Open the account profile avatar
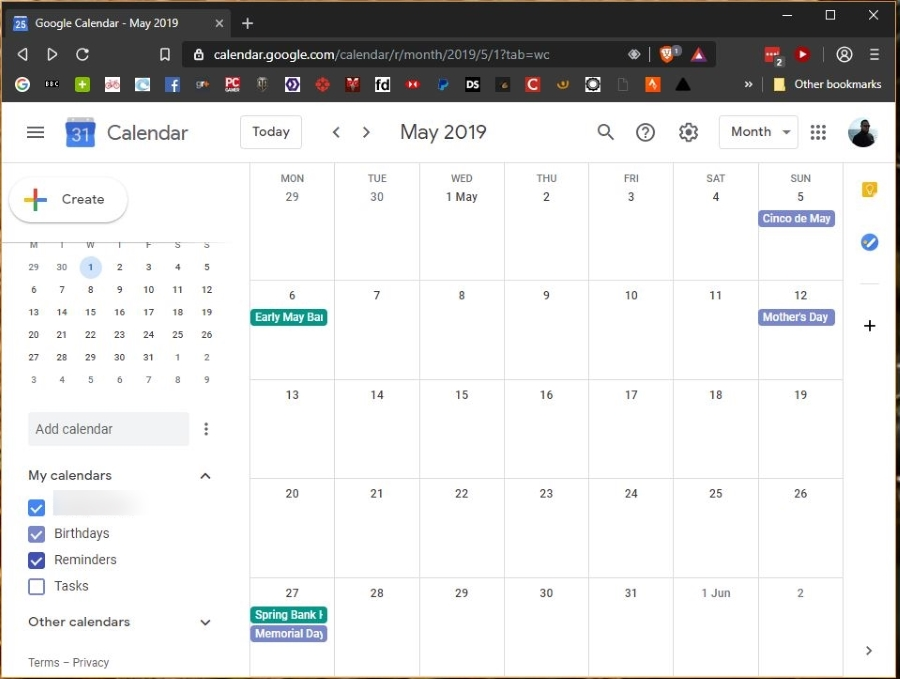 pos(862,133)
